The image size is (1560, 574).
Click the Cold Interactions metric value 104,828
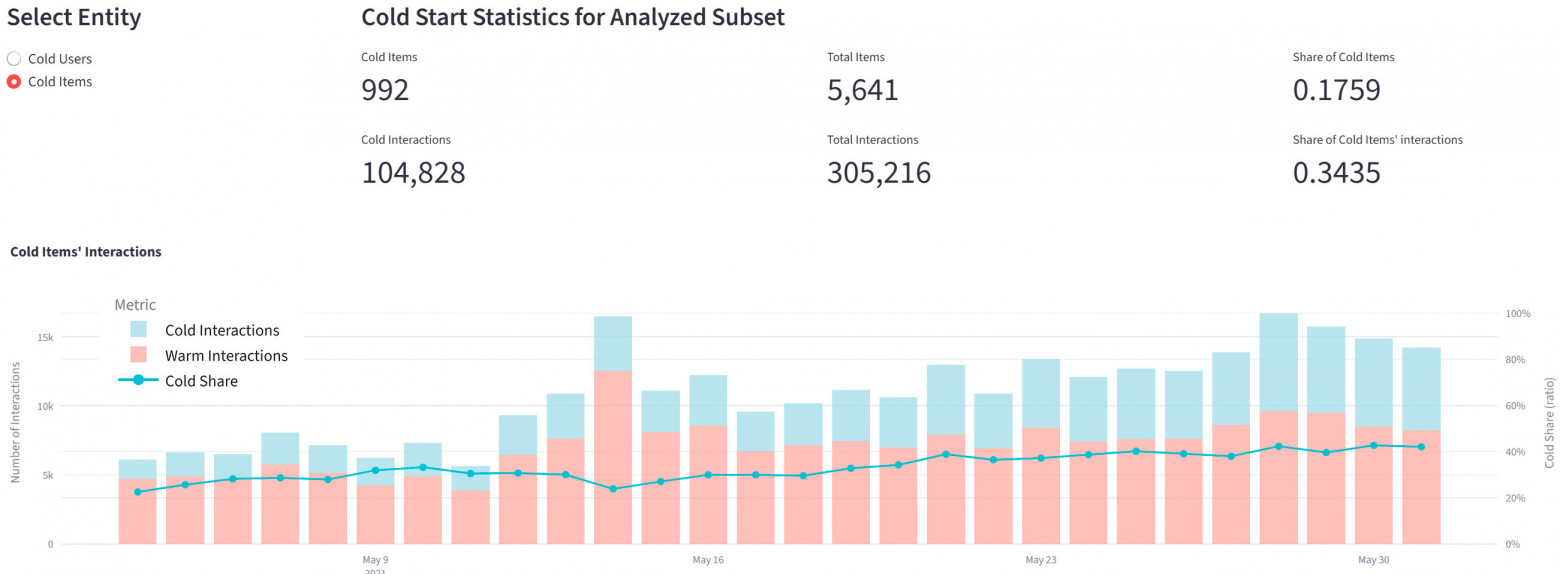pos(413,173)
